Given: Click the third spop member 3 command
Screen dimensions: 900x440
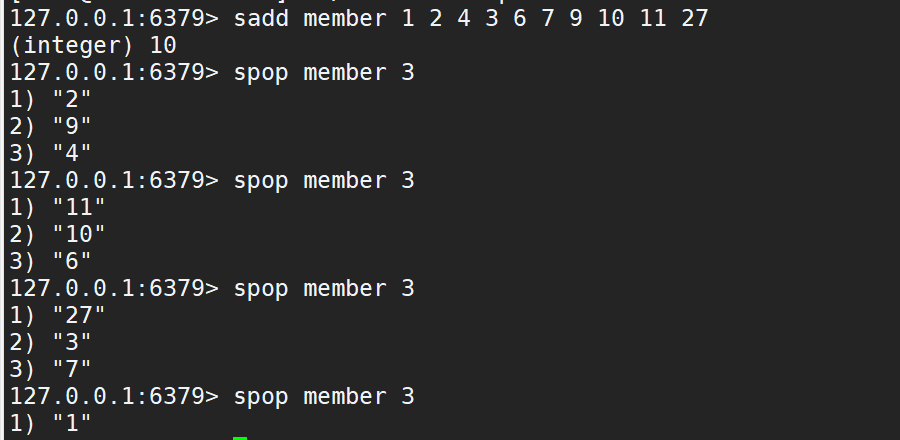Looking at the screenshot, I should pyautogui.click(x=324, y=289).
